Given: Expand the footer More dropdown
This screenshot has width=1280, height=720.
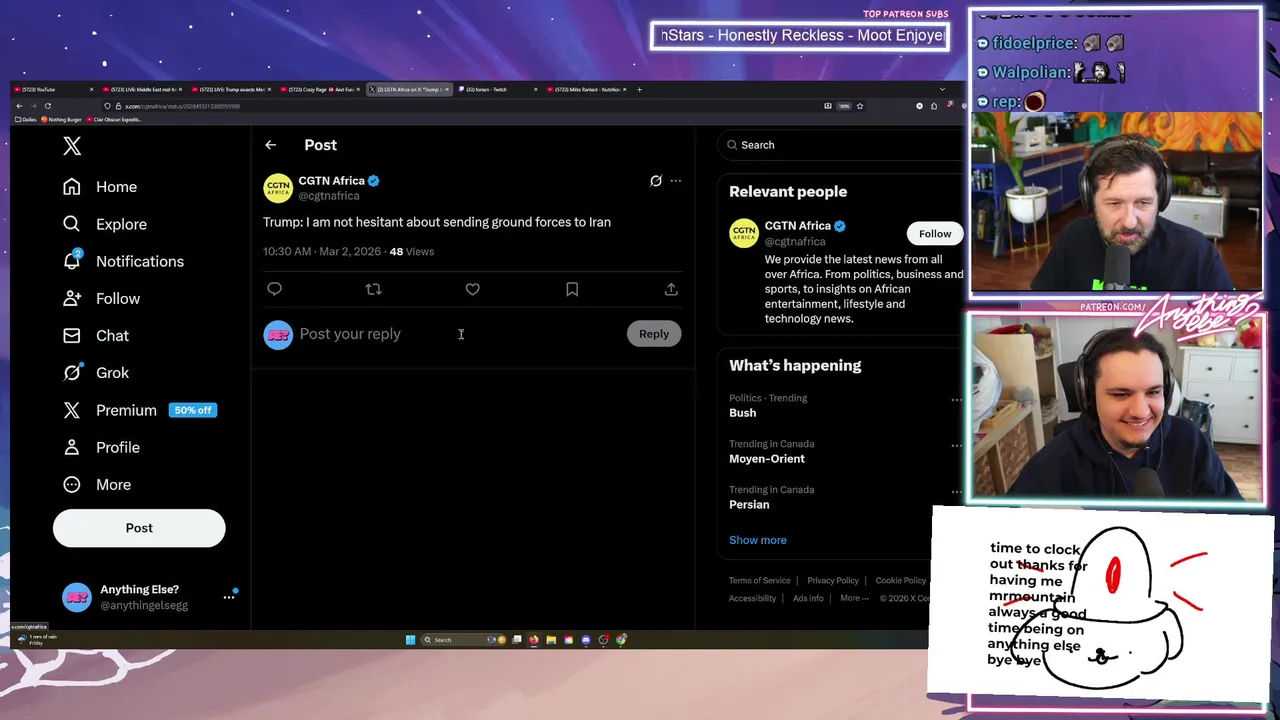Looking at the screenshot, I should (x=854, y=599).
